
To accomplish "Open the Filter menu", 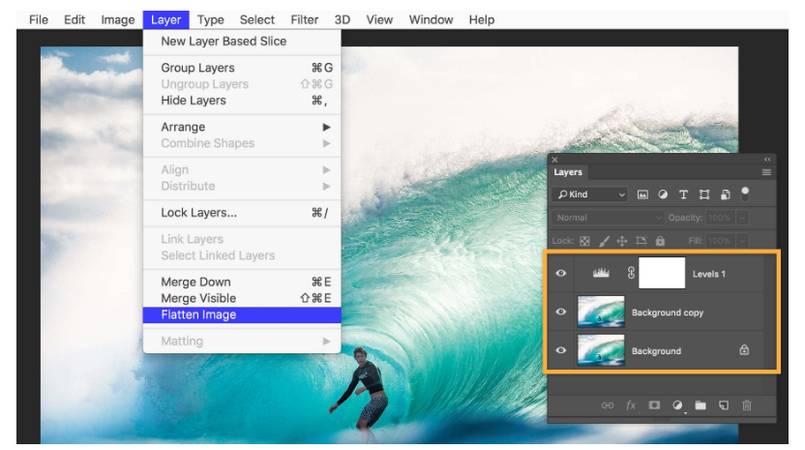I will [x=304, y=19].
